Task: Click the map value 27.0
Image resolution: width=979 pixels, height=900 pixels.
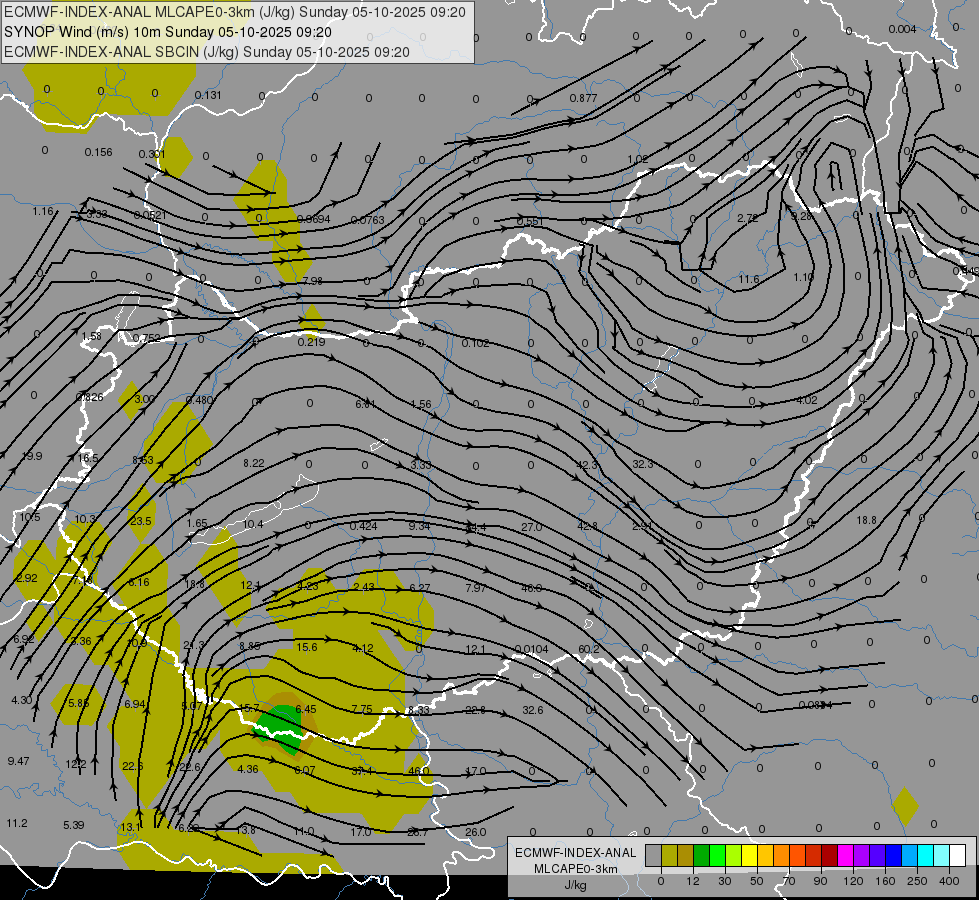Action: coord(531,527)
